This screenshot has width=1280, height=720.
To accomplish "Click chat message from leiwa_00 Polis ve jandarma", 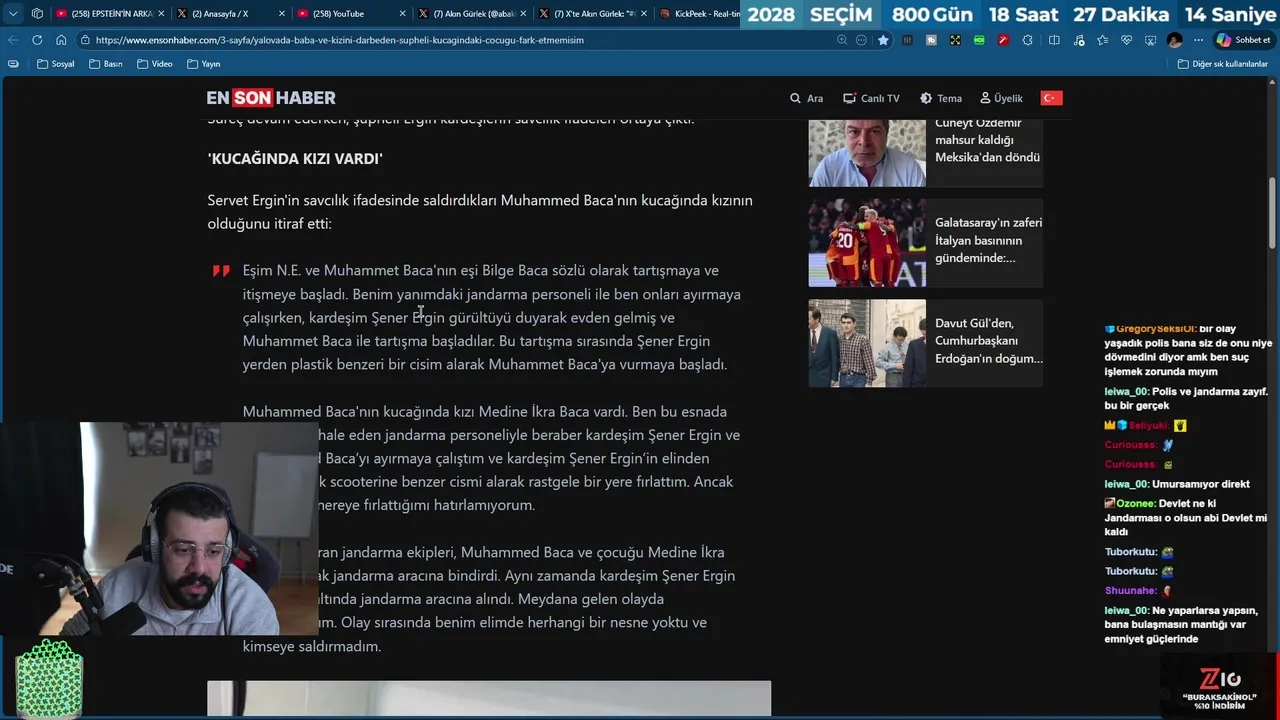I will coord(1186,398).
